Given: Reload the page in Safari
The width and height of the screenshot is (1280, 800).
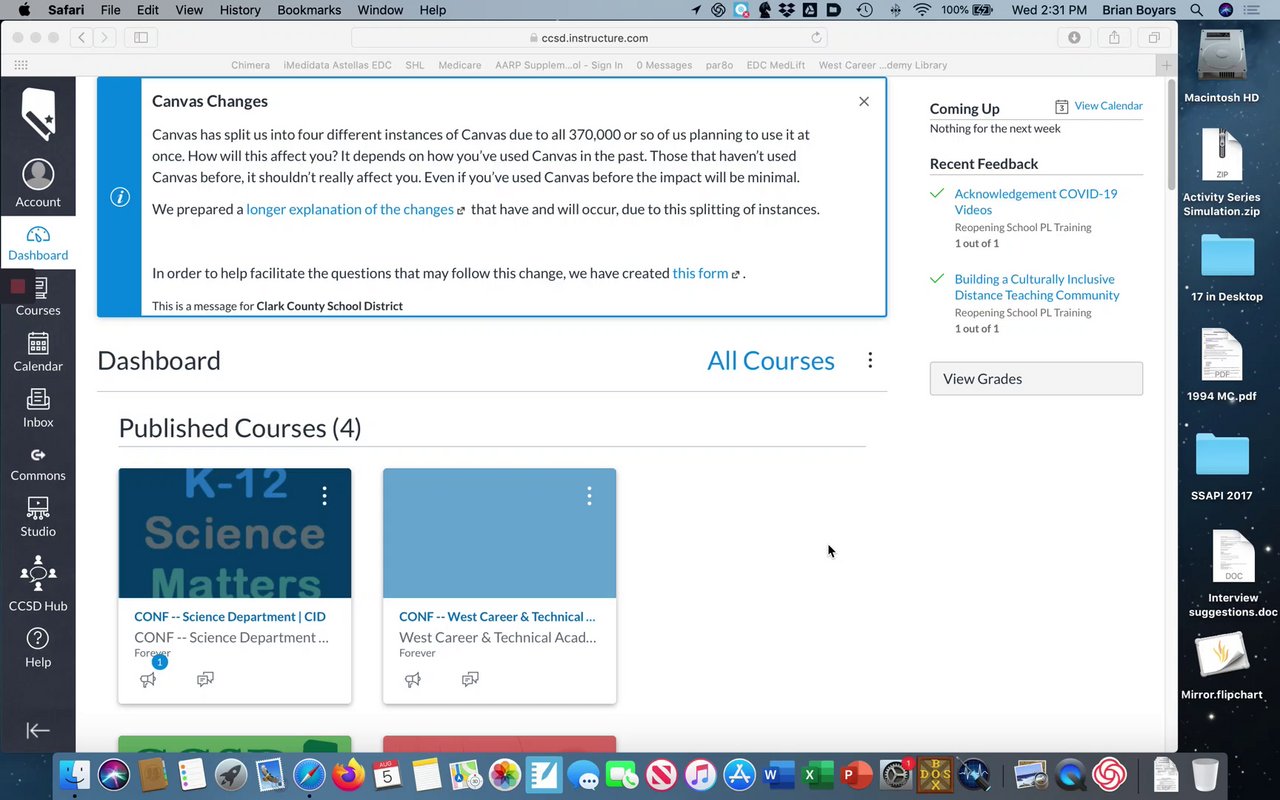Looking at the screenshot, I should pos(816,38).
